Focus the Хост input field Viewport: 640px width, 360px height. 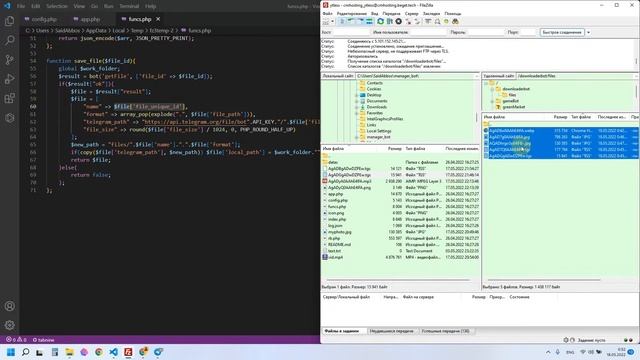pos(350,32)
